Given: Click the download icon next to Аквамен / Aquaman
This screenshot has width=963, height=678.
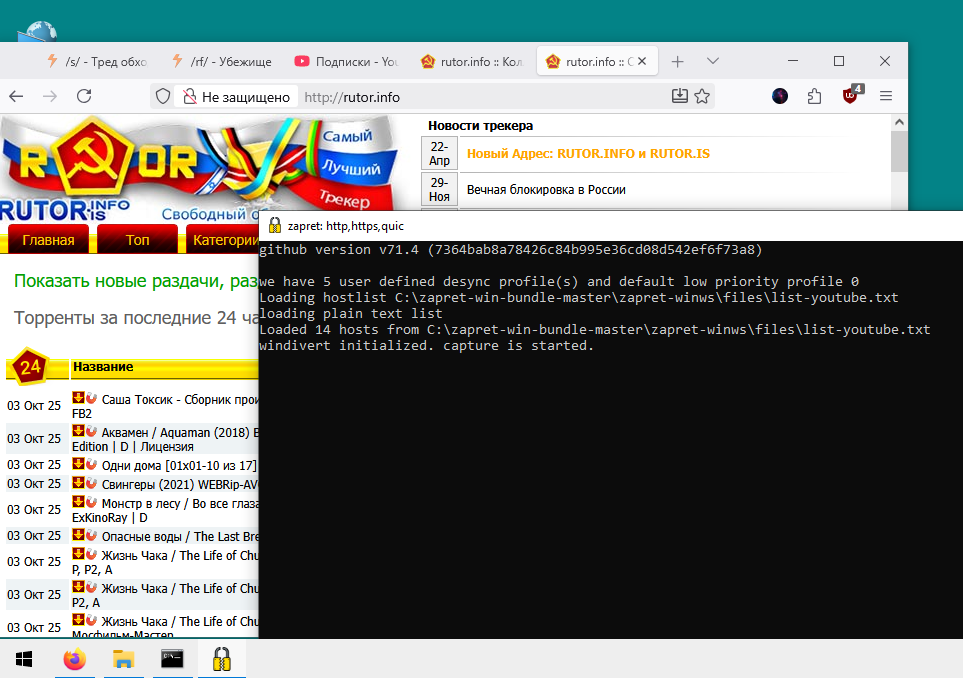Looking at the screenshot, I should coord(78,431).
